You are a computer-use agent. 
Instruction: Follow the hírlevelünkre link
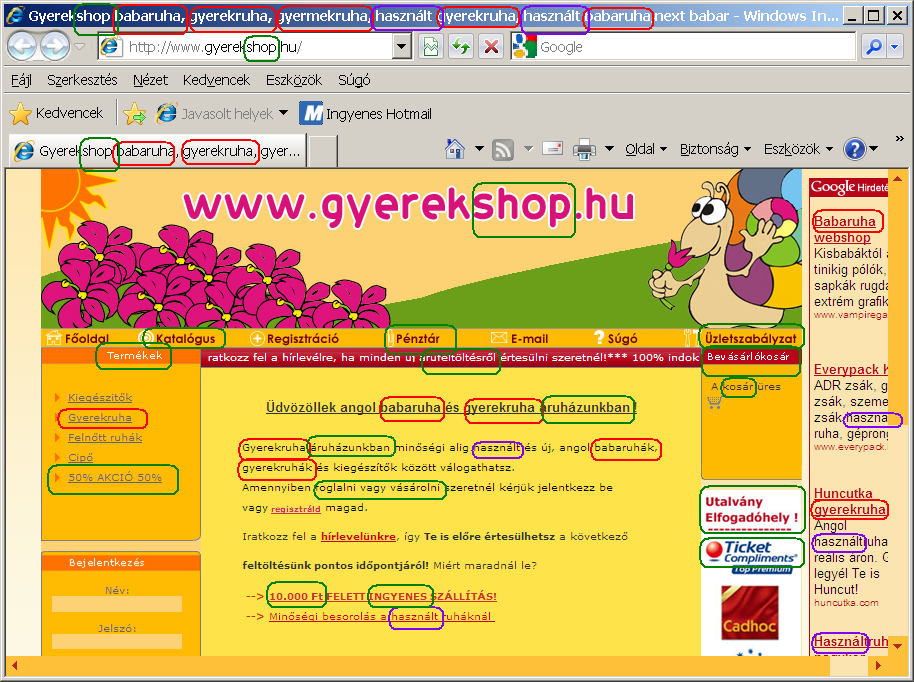358,536
